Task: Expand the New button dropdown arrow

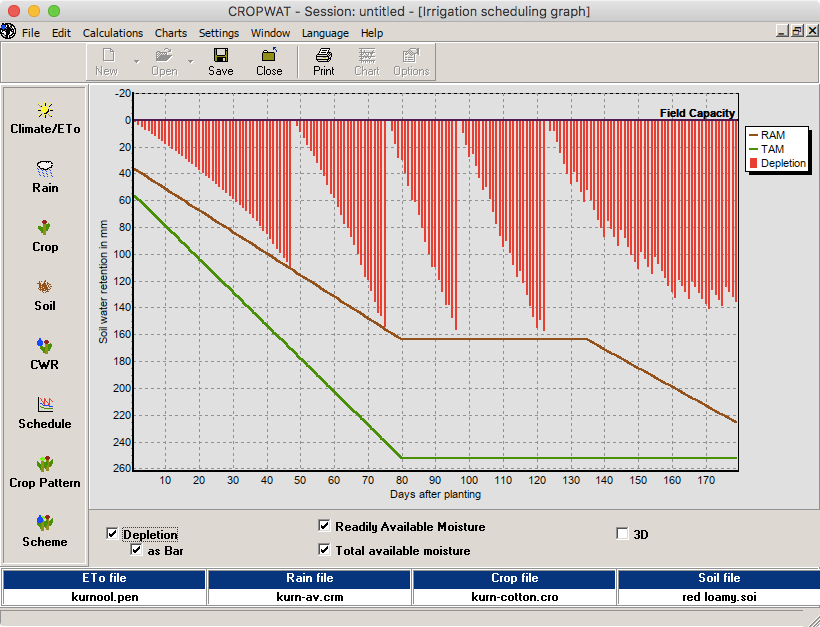Action: point(136,62)
